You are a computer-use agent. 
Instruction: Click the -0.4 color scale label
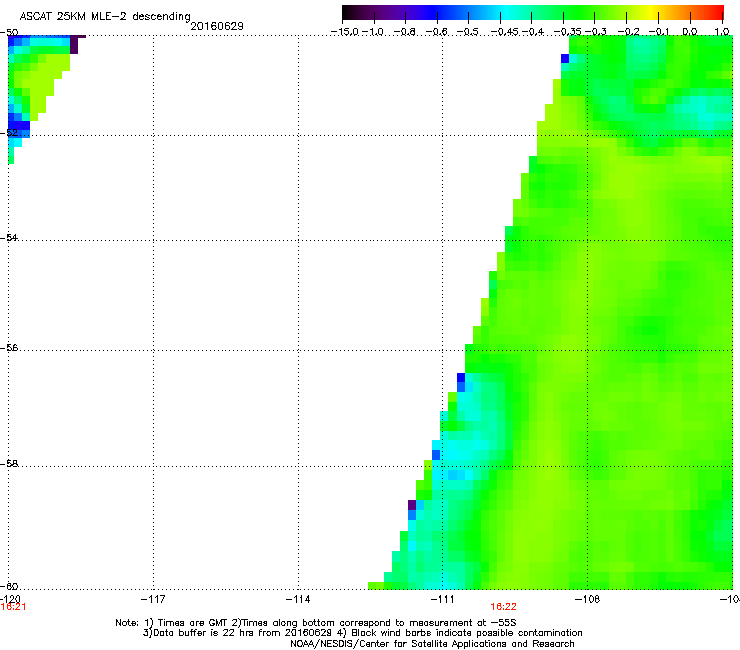click(532, 32)
